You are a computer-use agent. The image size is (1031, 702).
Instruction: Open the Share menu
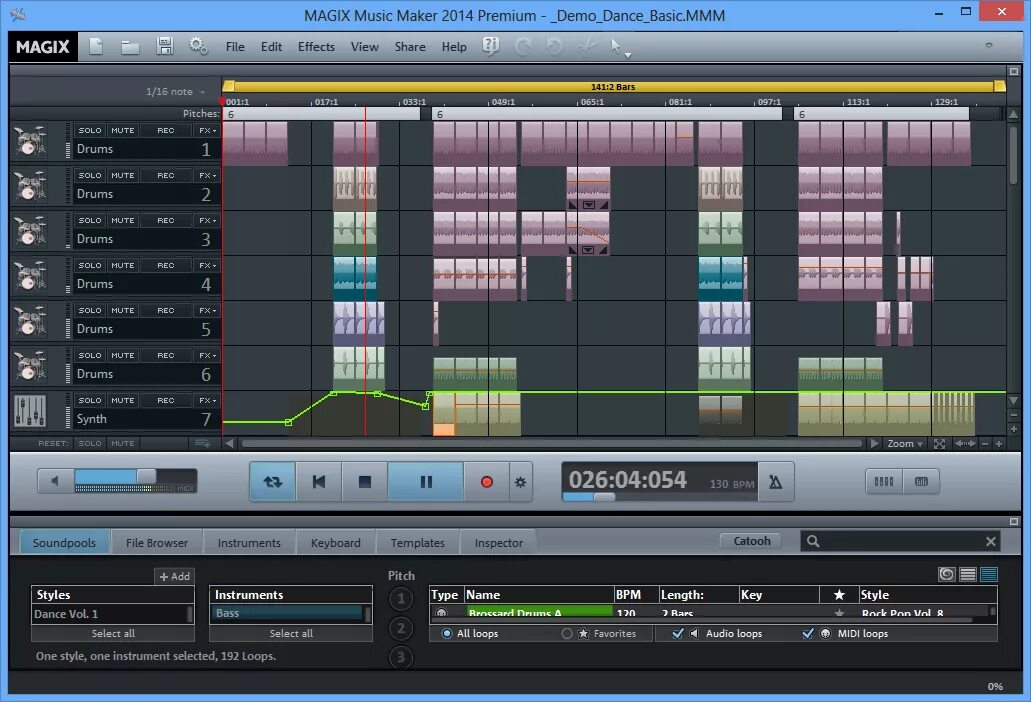[x=410, y=47]
